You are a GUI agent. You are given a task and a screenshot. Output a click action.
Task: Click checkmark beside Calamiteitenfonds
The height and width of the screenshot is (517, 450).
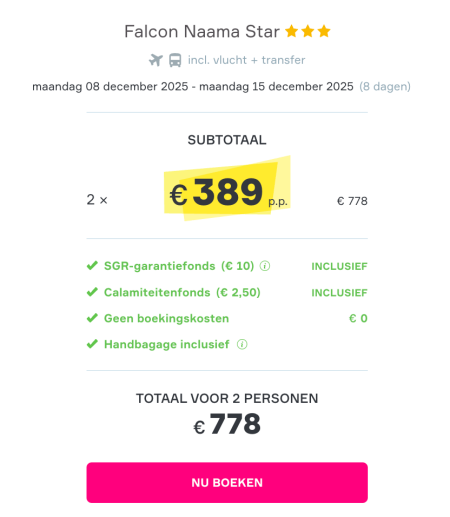(x=92, y=292)
